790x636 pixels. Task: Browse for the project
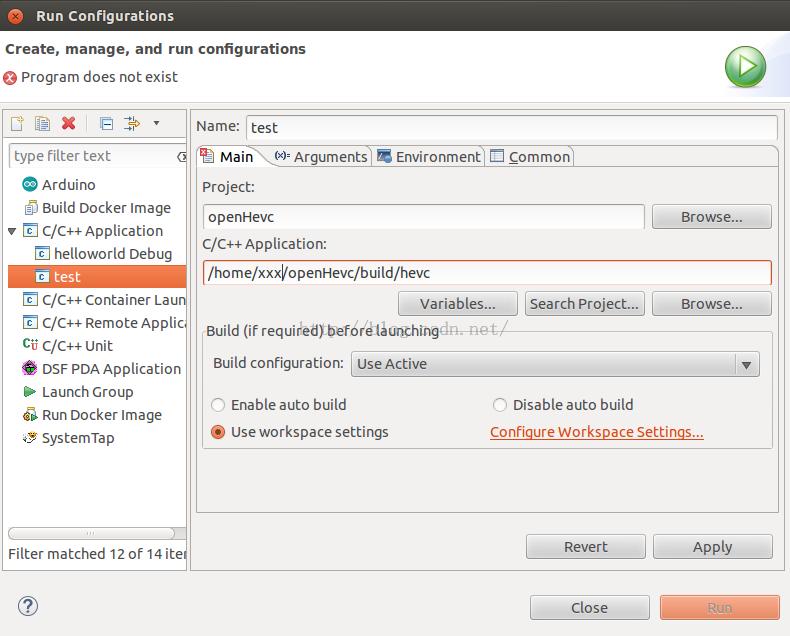point(711,217)
